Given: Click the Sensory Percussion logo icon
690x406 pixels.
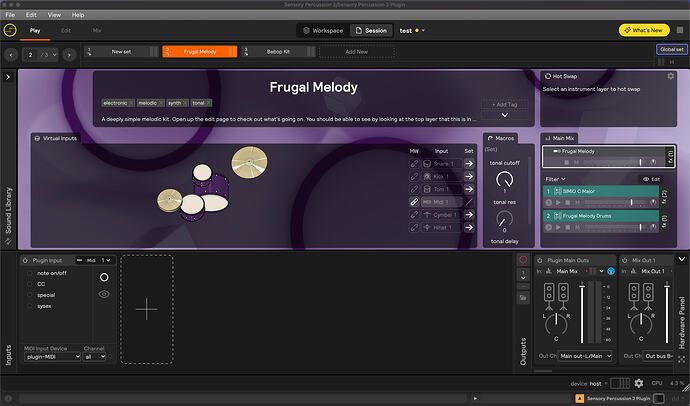Looking at the screenshot, I should point(10,30).
